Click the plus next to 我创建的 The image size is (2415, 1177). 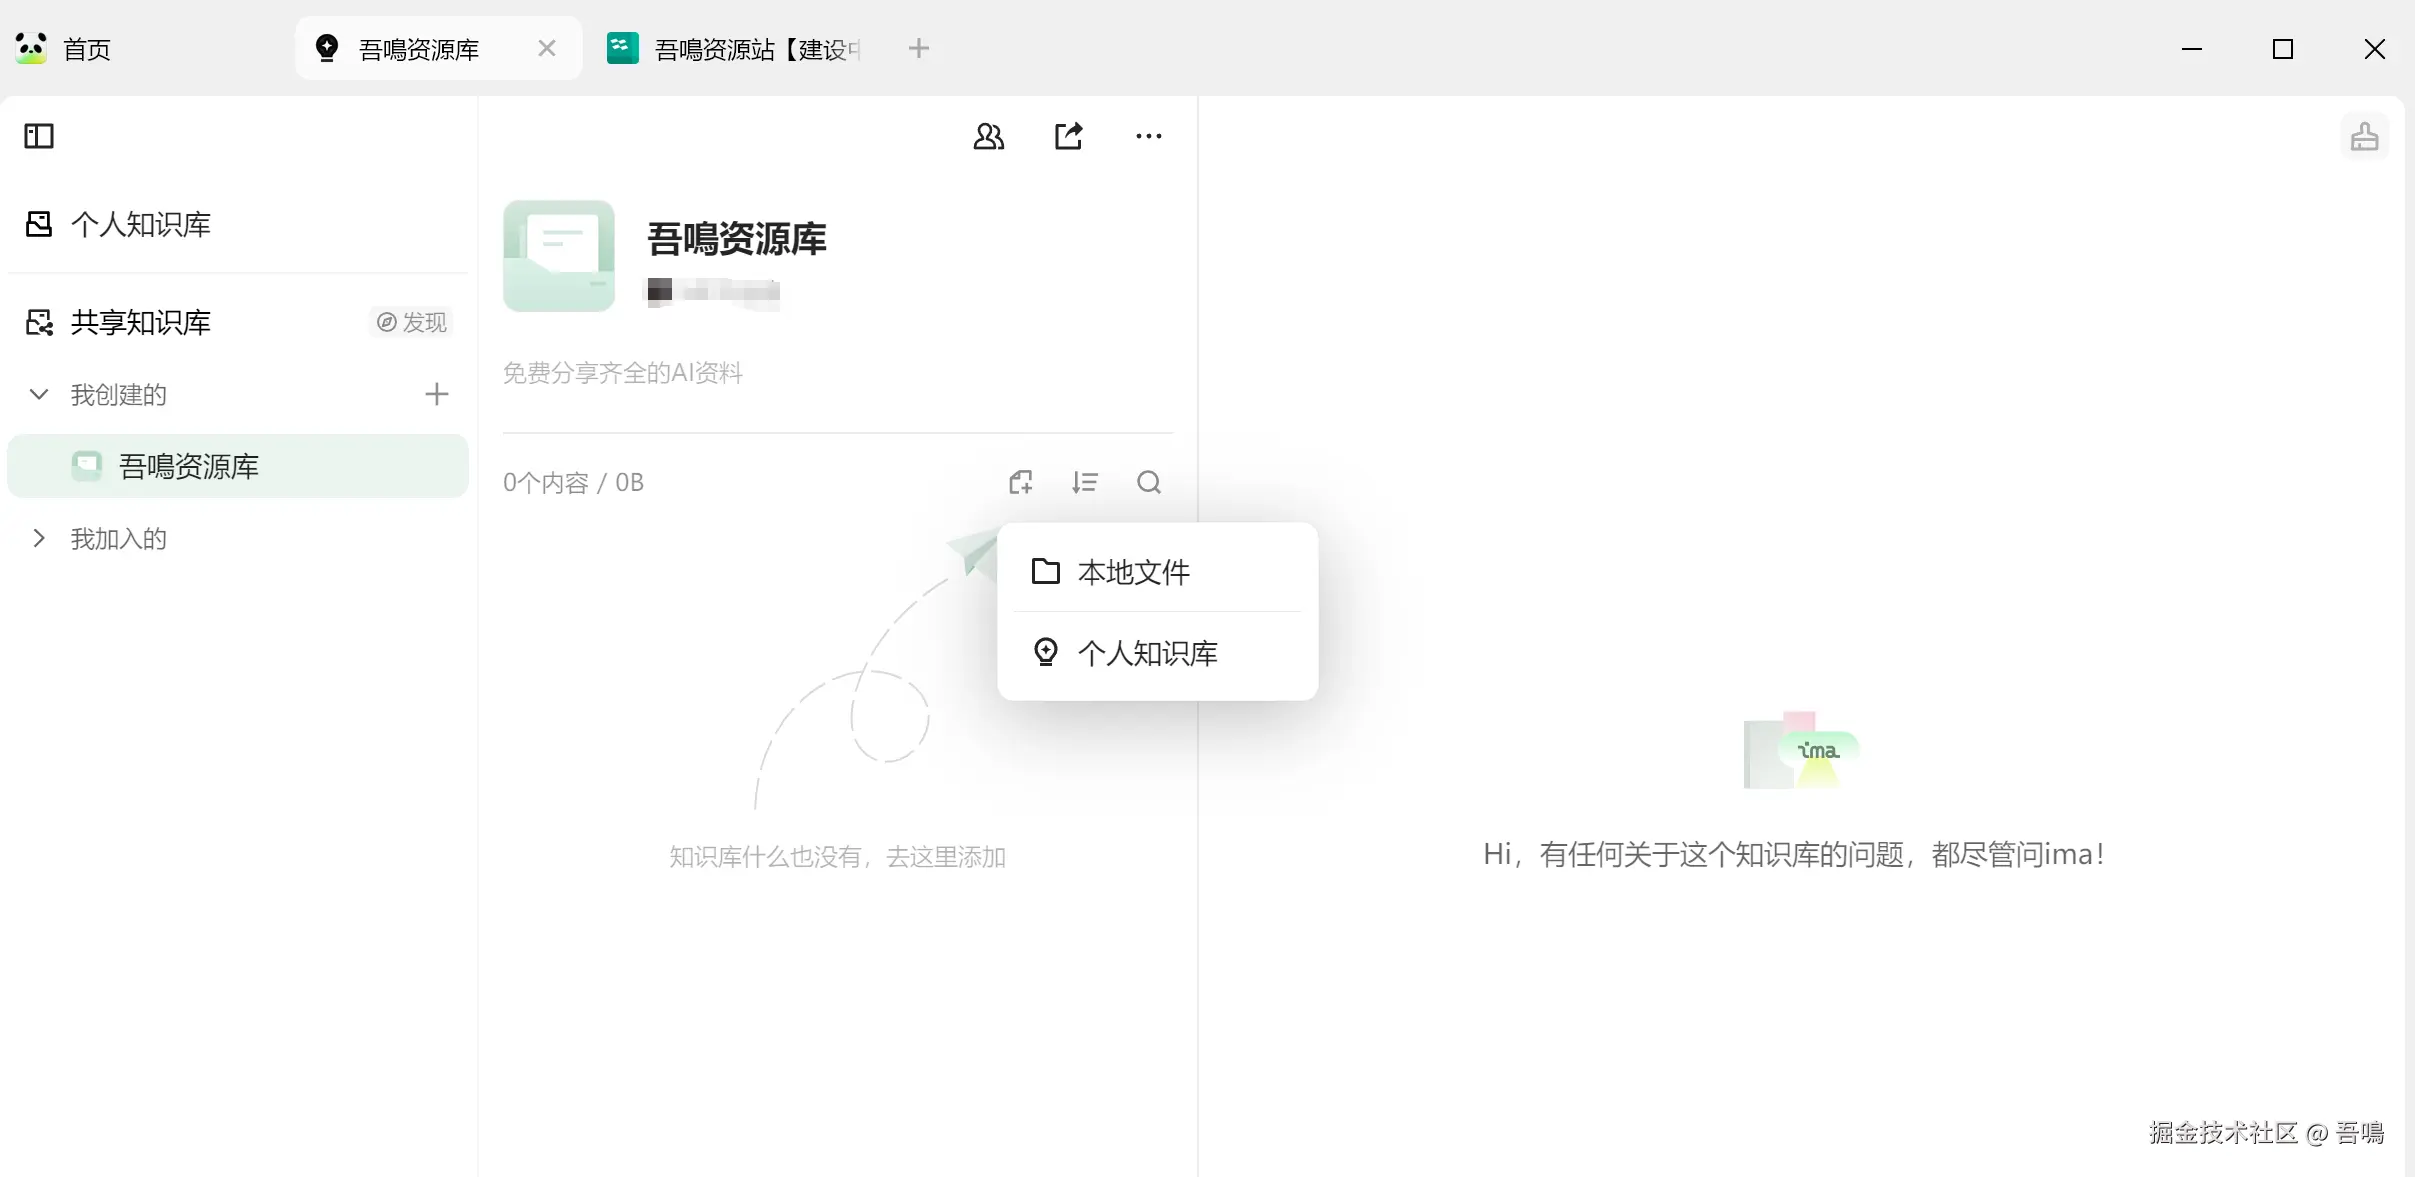click(x=436, y=394)
